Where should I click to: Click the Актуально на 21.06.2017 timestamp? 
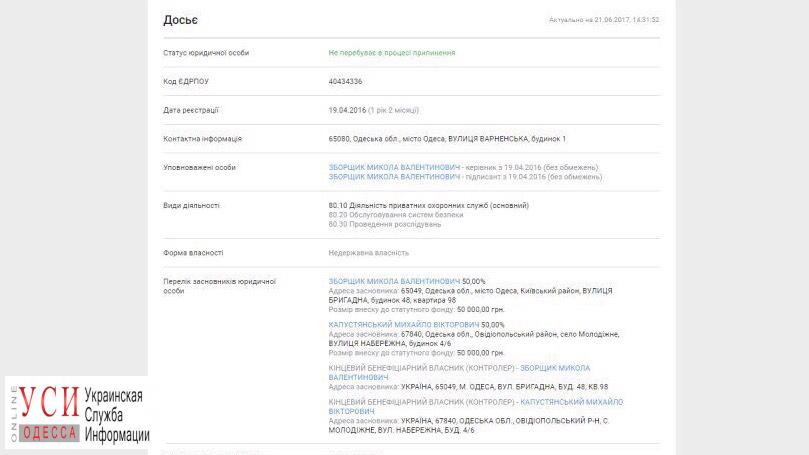click(604, 20)
